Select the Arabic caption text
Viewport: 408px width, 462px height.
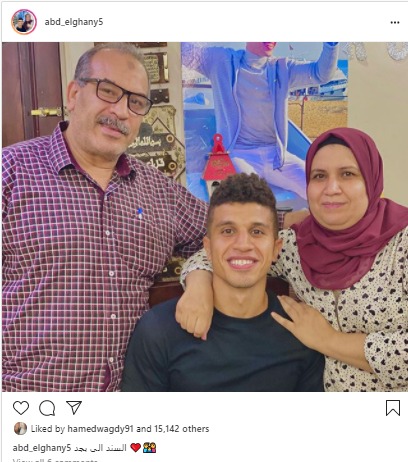pyautogui.click(x=100, y=448)
